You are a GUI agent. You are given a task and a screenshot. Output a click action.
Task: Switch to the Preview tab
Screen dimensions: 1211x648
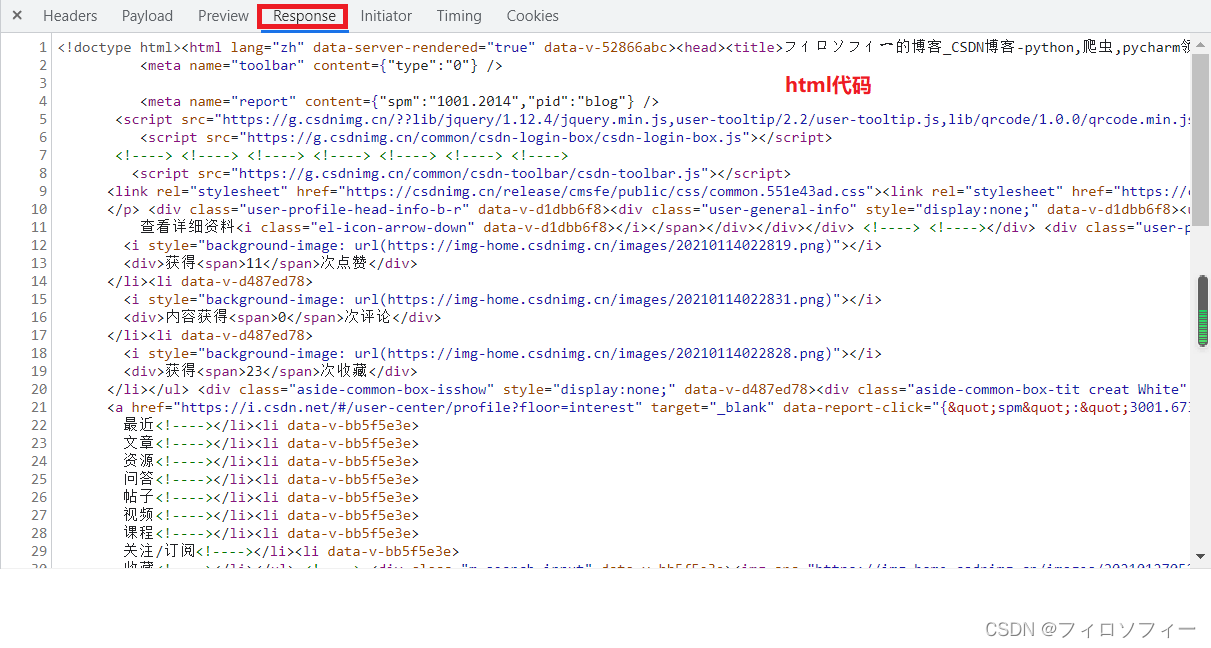[x=222, y=15]
